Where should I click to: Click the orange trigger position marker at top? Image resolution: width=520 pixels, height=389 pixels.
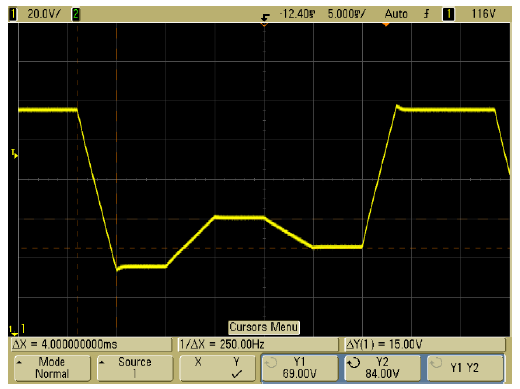pyautogui.click(x=386, y=24)
